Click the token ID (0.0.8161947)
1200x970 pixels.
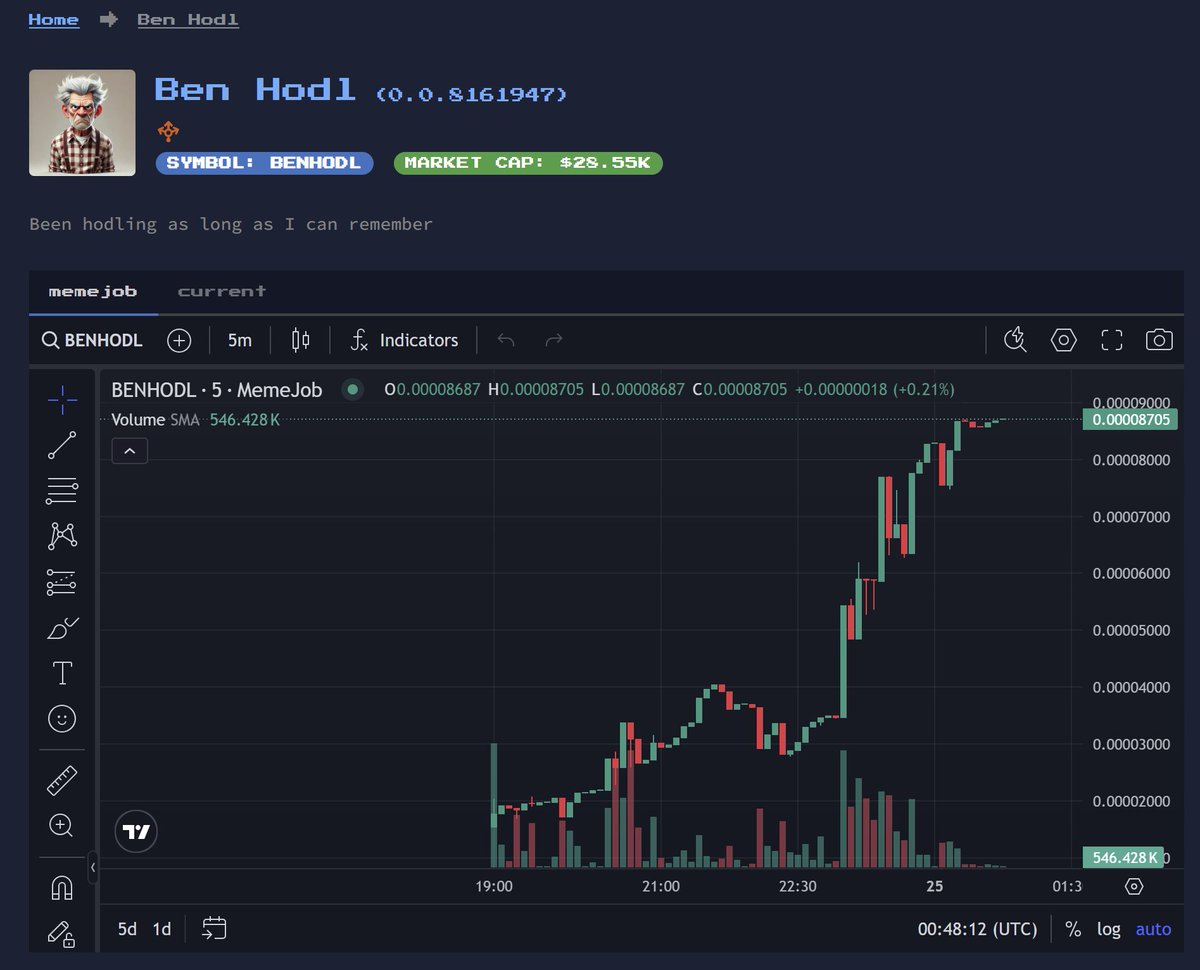(x=472, y=94)
